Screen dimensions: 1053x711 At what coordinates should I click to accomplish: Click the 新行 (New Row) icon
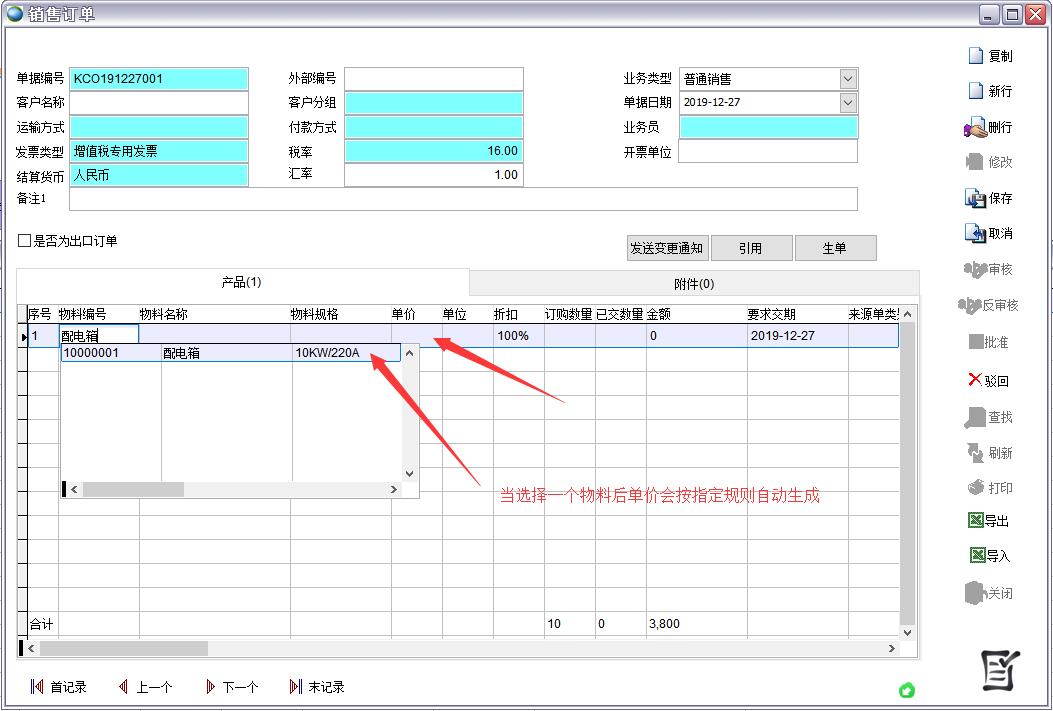click(x=976, y=91)
